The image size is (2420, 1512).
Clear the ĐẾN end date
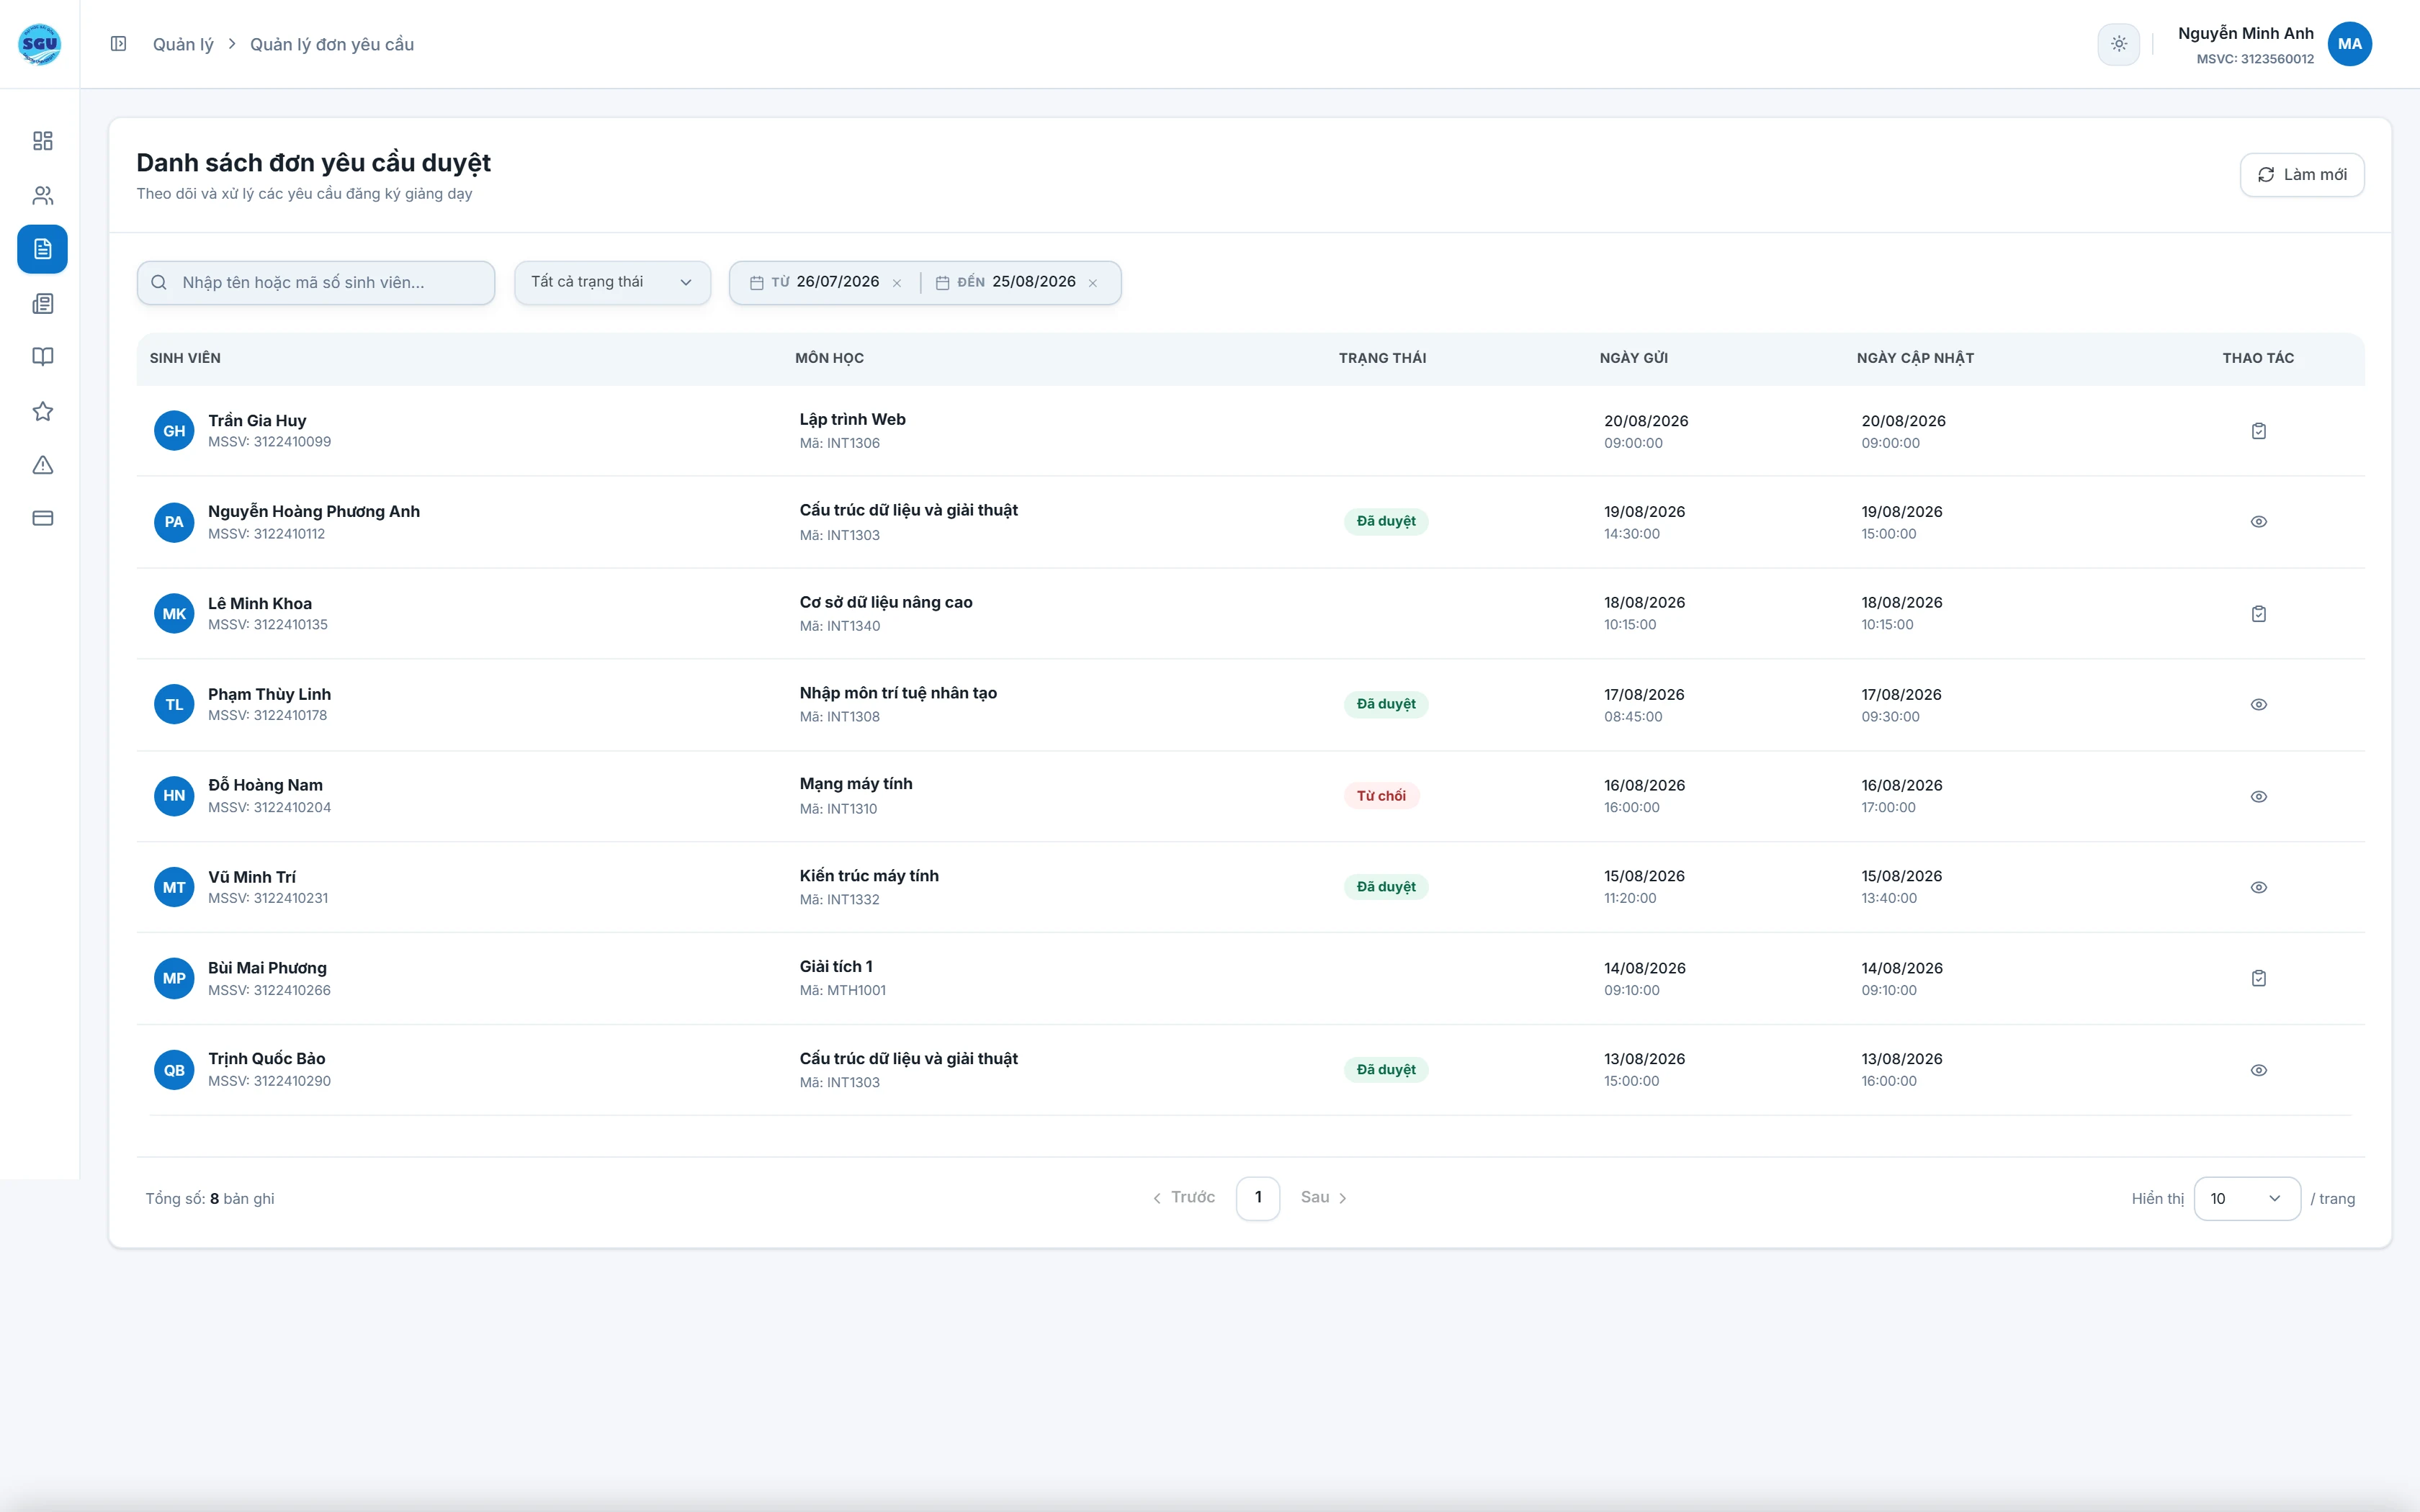tap(1093, 284)
